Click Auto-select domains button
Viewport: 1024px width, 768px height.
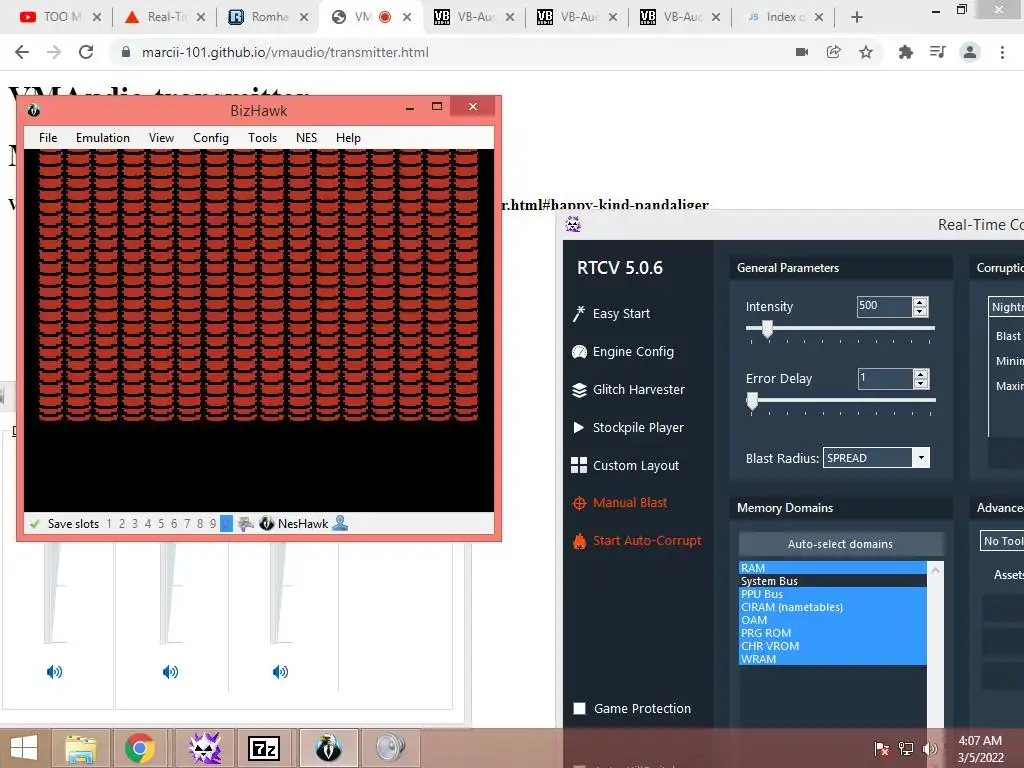[840, 544]
